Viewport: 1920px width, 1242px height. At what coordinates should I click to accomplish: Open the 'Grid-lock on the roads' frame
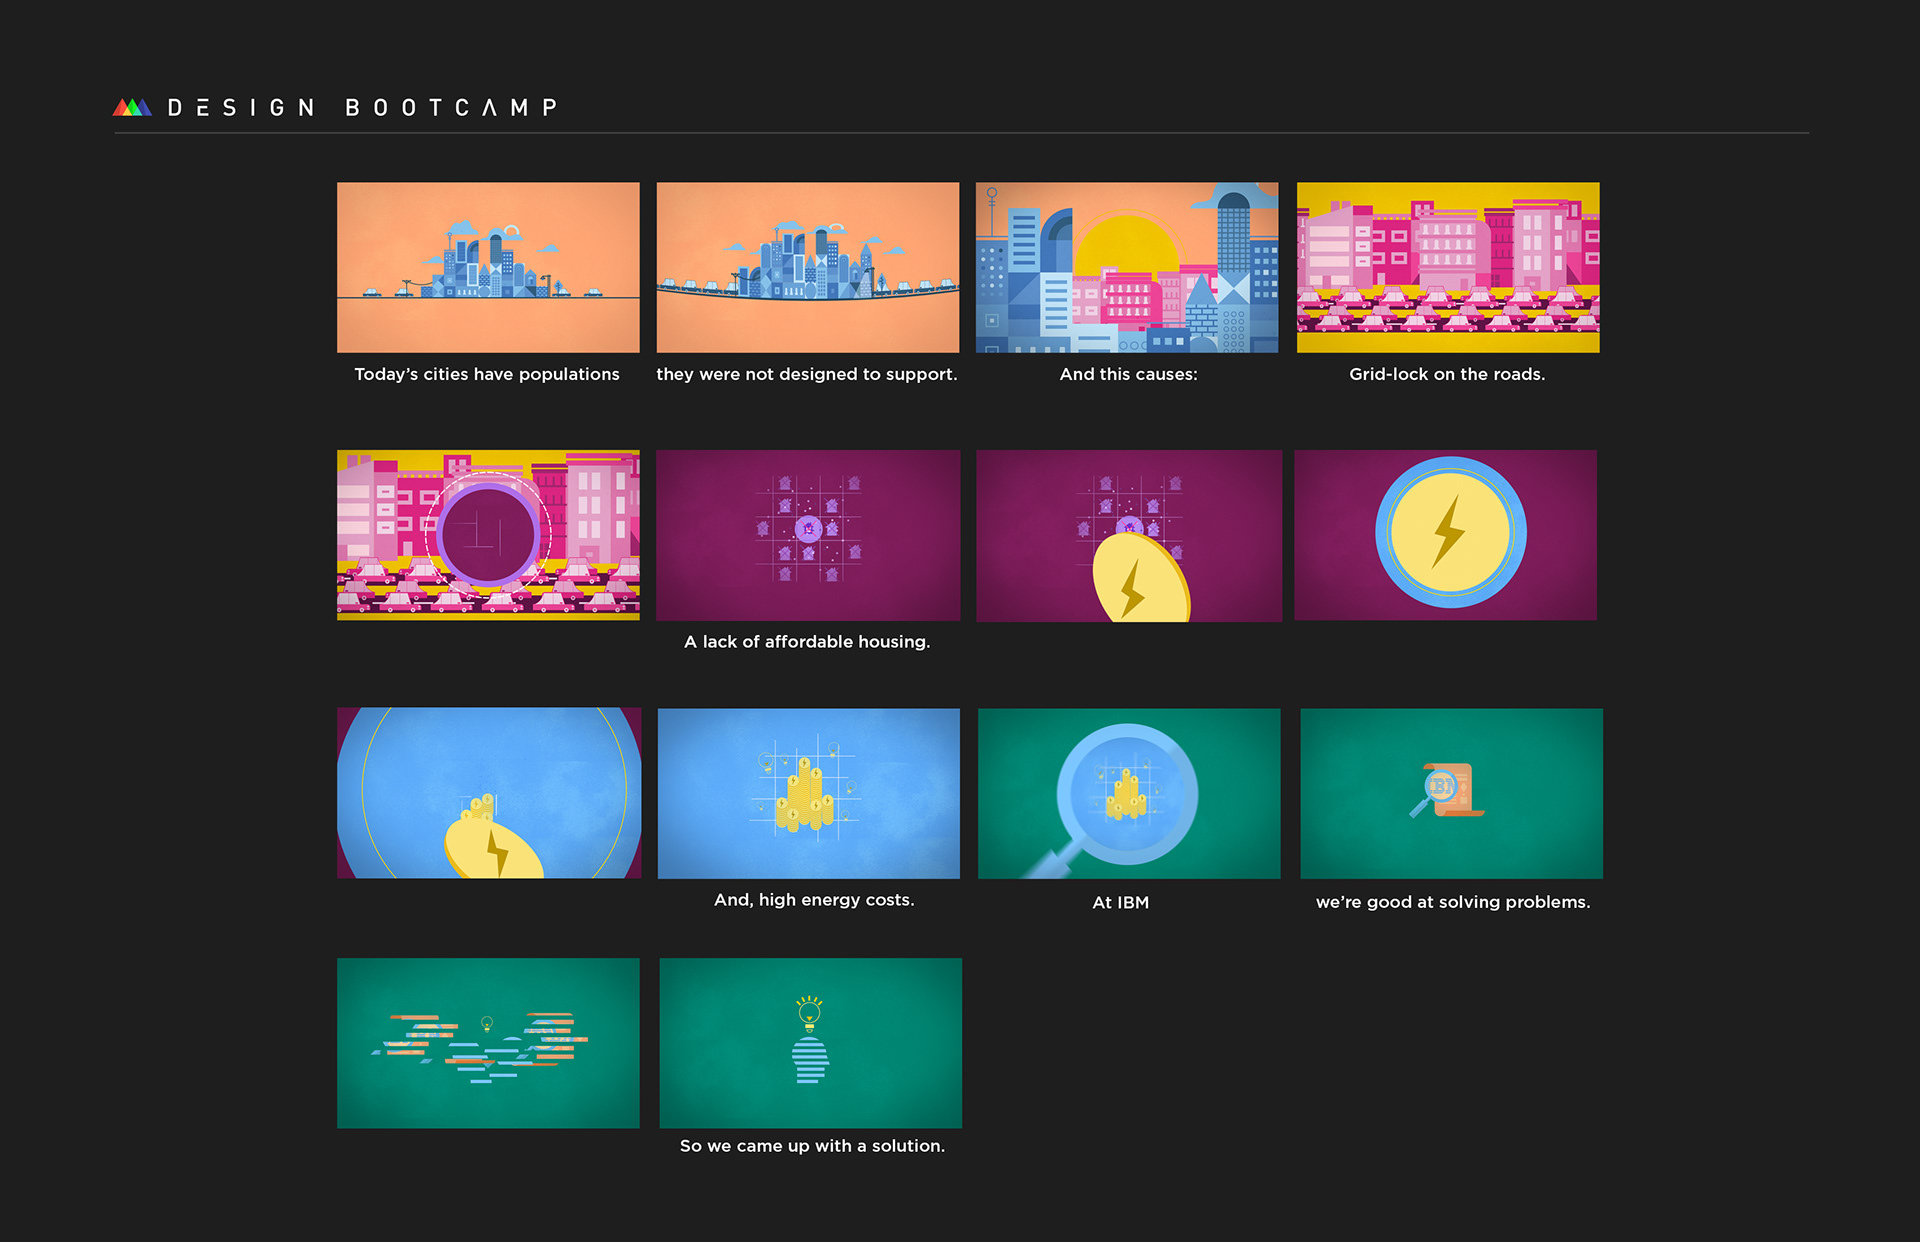pos(1447,267)
